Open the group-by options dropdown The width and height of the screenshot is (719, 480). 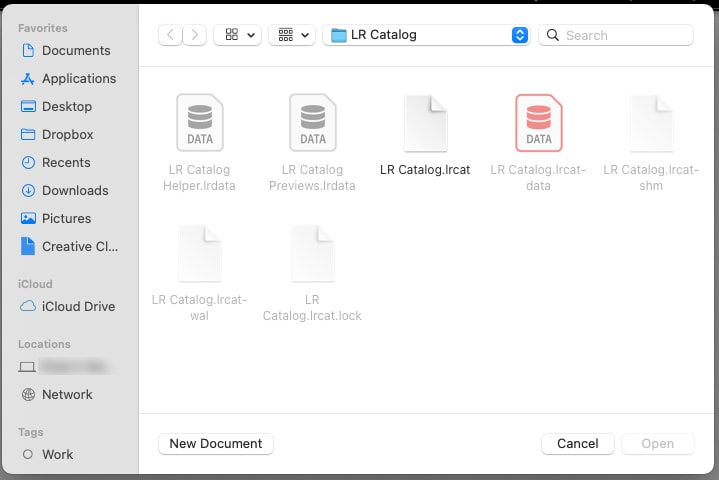[x=292, y=35]
